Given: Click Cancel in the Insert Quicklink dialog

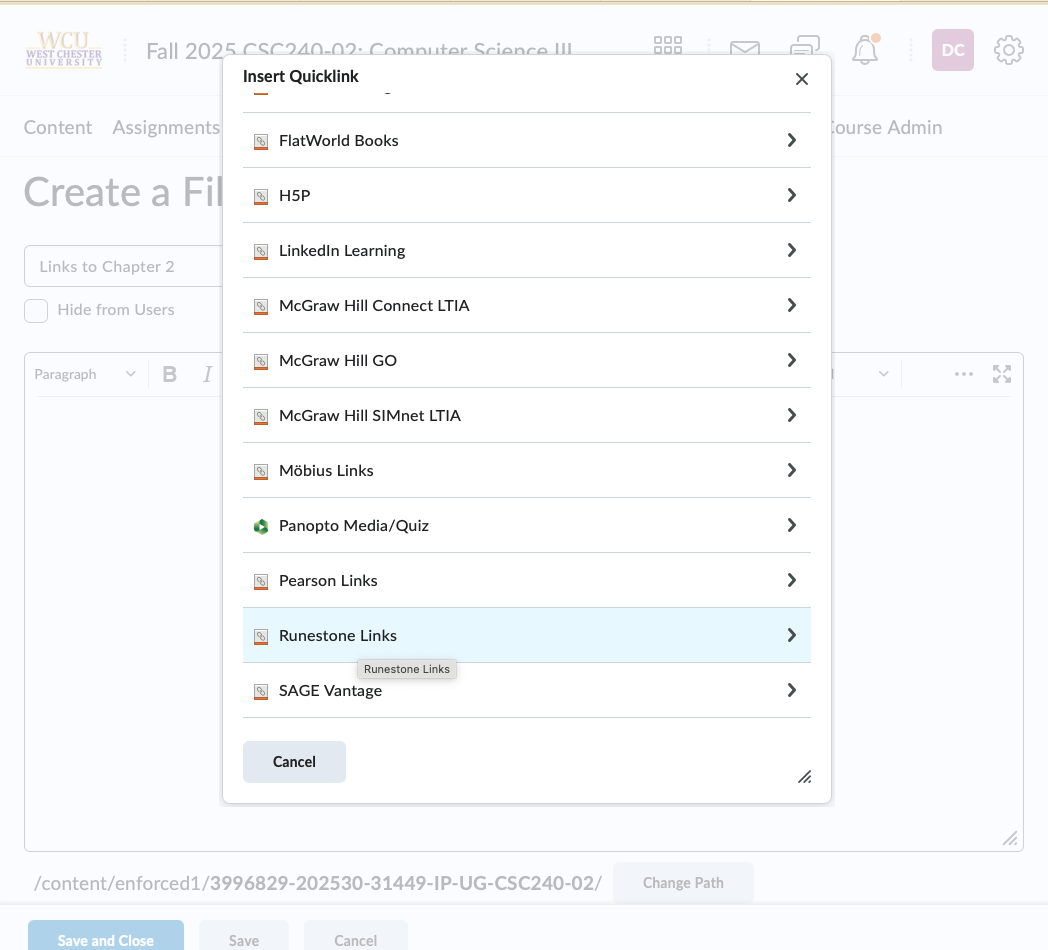Looking at the screenshot, I should [294, 762].
